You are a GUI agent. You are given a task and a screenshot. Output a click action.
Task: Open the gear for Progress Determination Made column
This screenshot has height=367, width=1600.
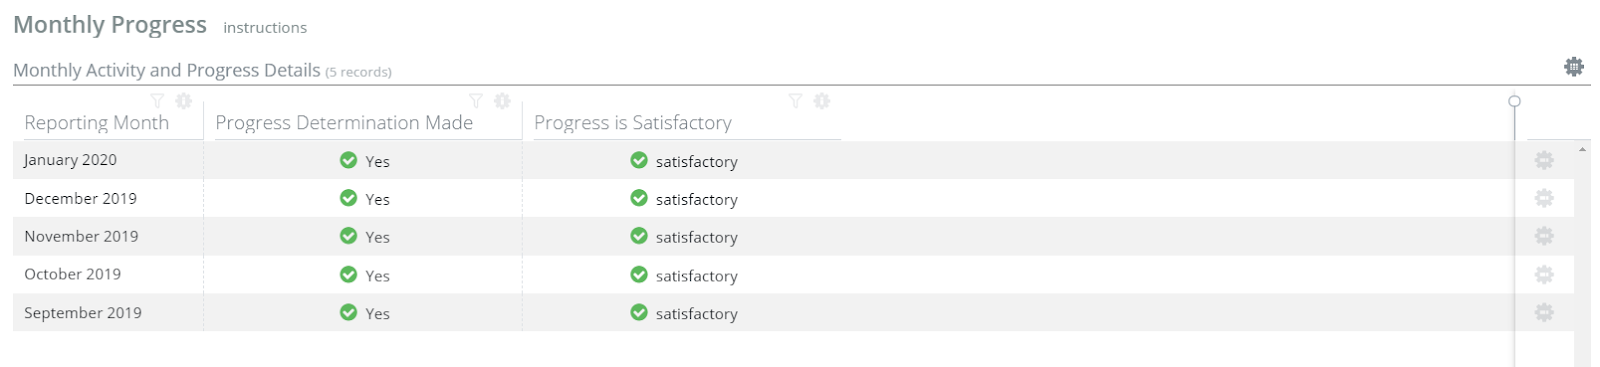click(503, 101)
